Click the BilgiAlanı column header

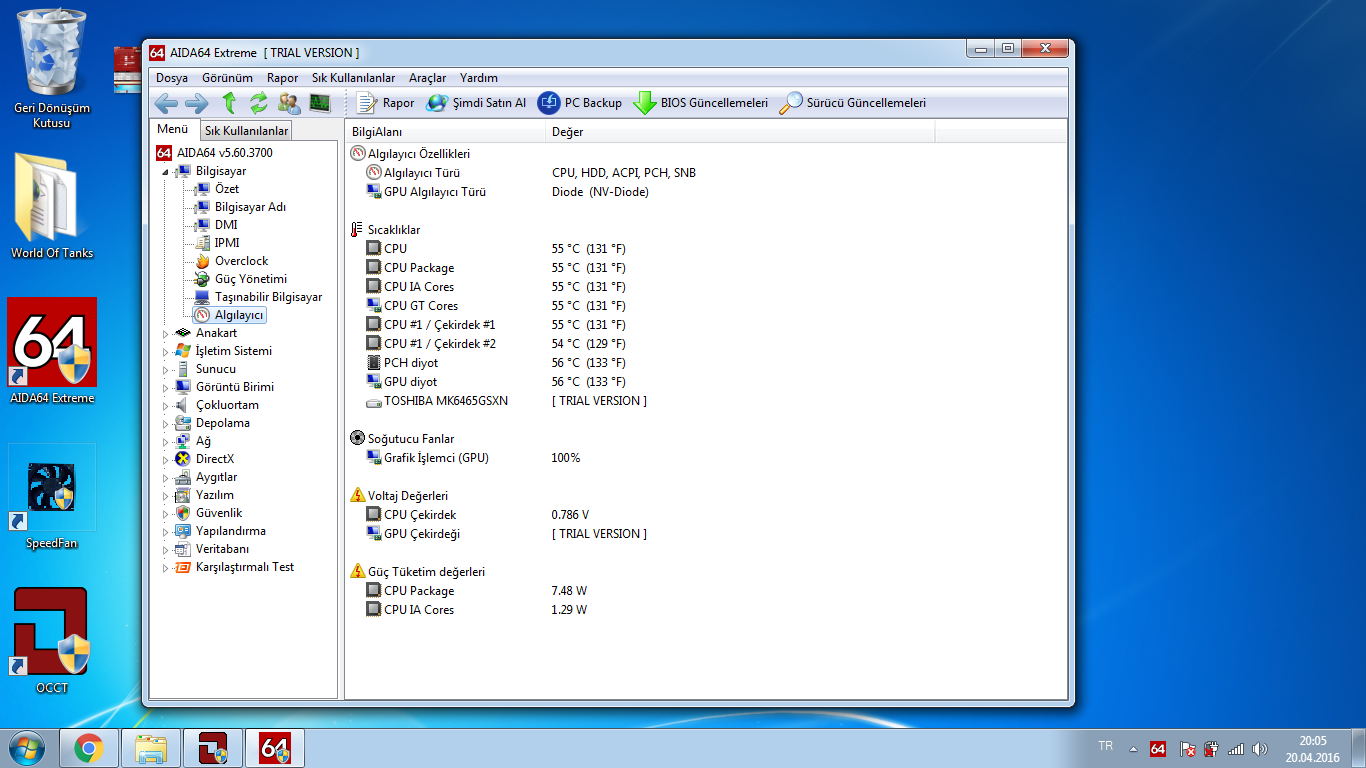(446, 131)
